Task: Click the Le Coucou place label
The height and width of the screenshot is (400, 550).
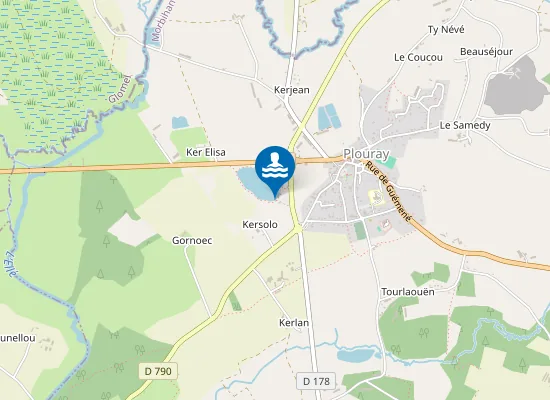Action: pos(418,58)
